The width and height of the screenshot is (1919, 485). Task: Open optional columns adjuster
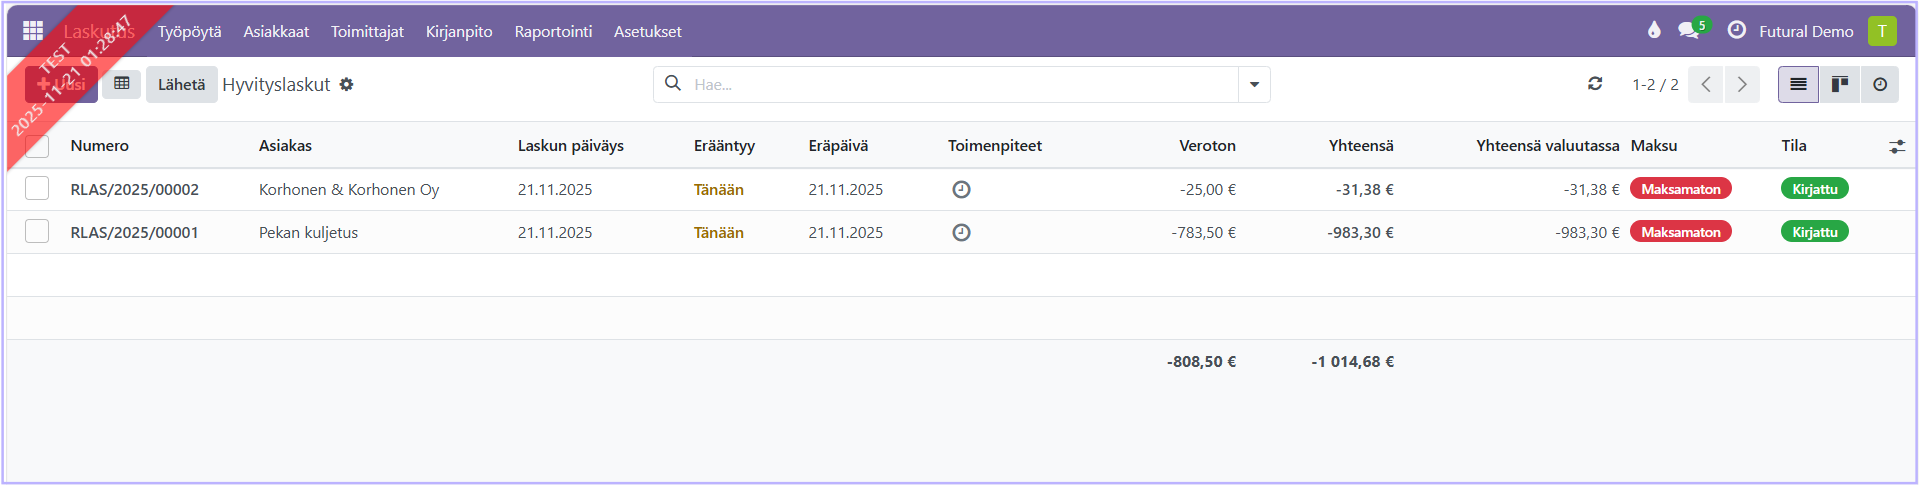pos(1896,146)
